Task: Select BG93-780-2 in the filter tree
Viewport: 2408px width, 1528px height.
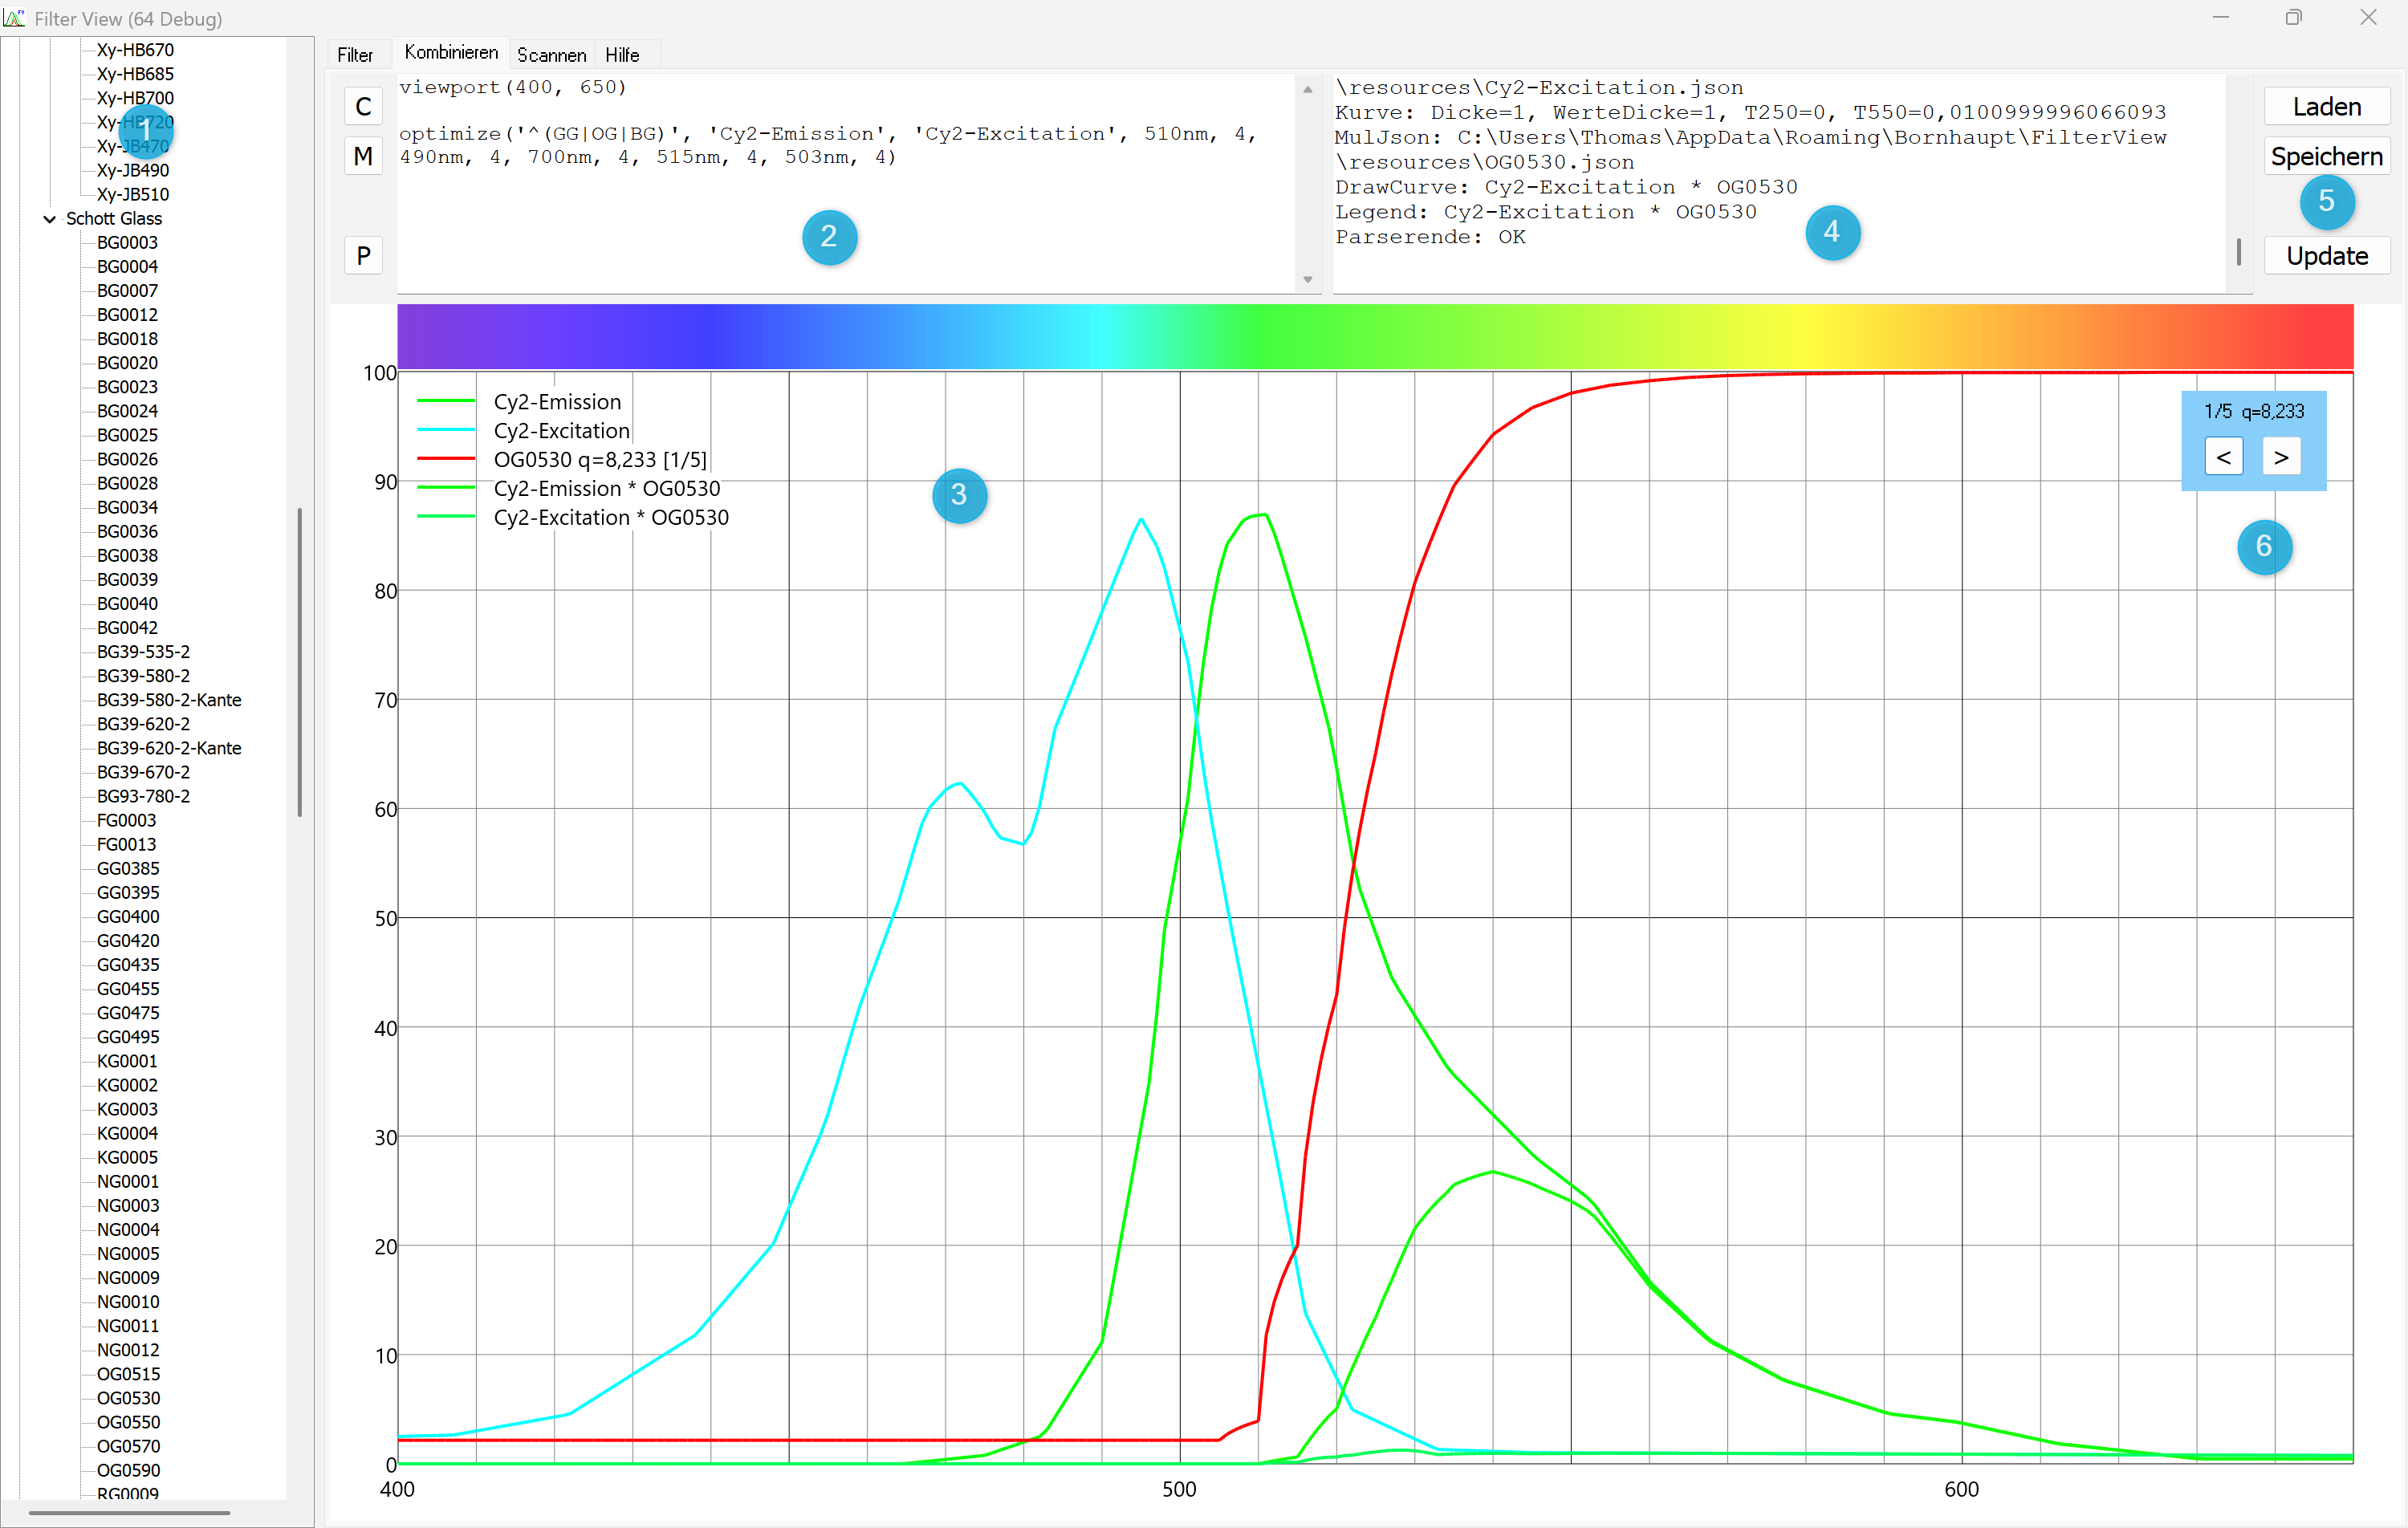Action: (143, 797)
